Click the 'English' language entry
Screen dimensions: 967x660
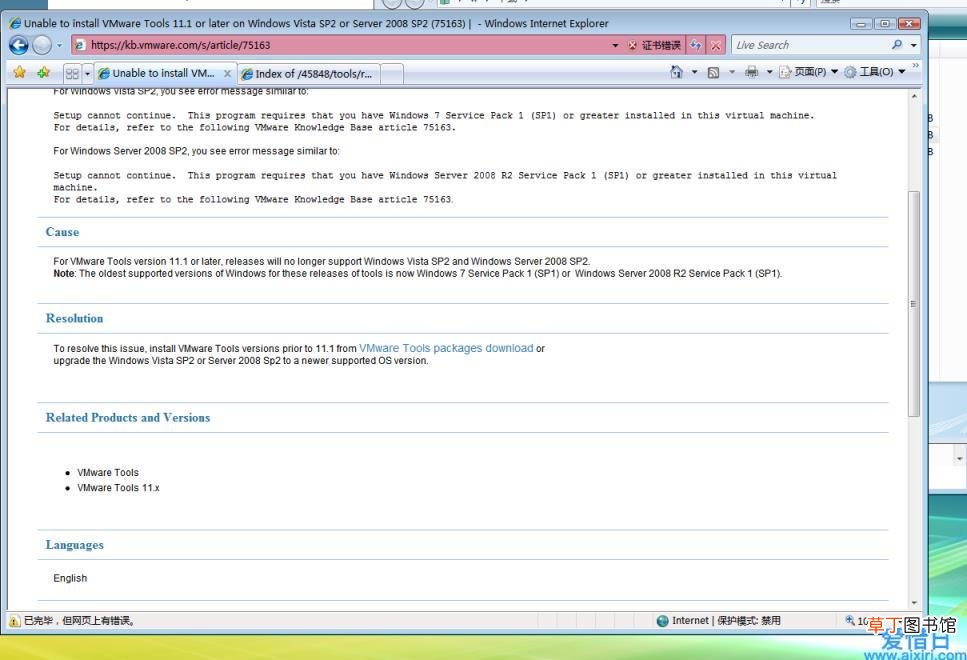click(x=70, y=578)
